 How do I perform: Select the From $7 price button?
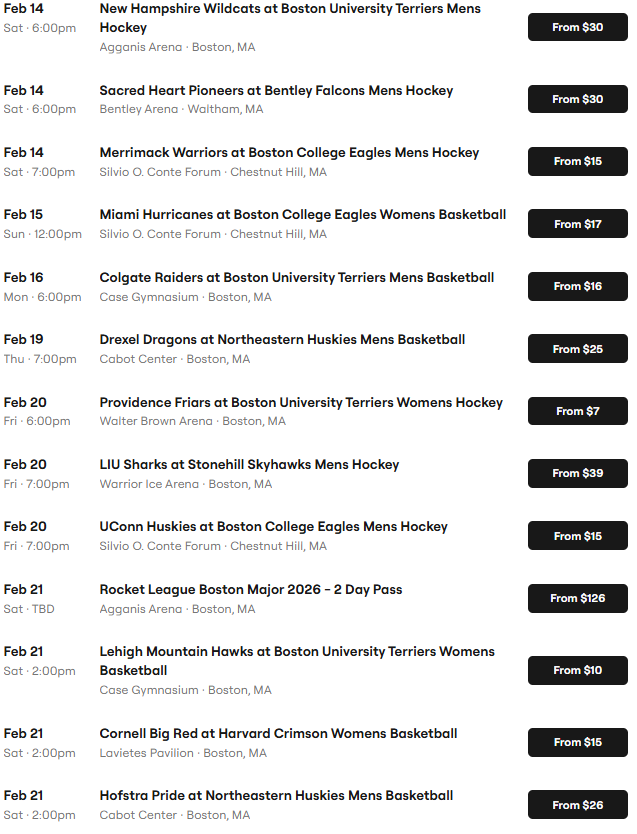click(x=577, y=411)
